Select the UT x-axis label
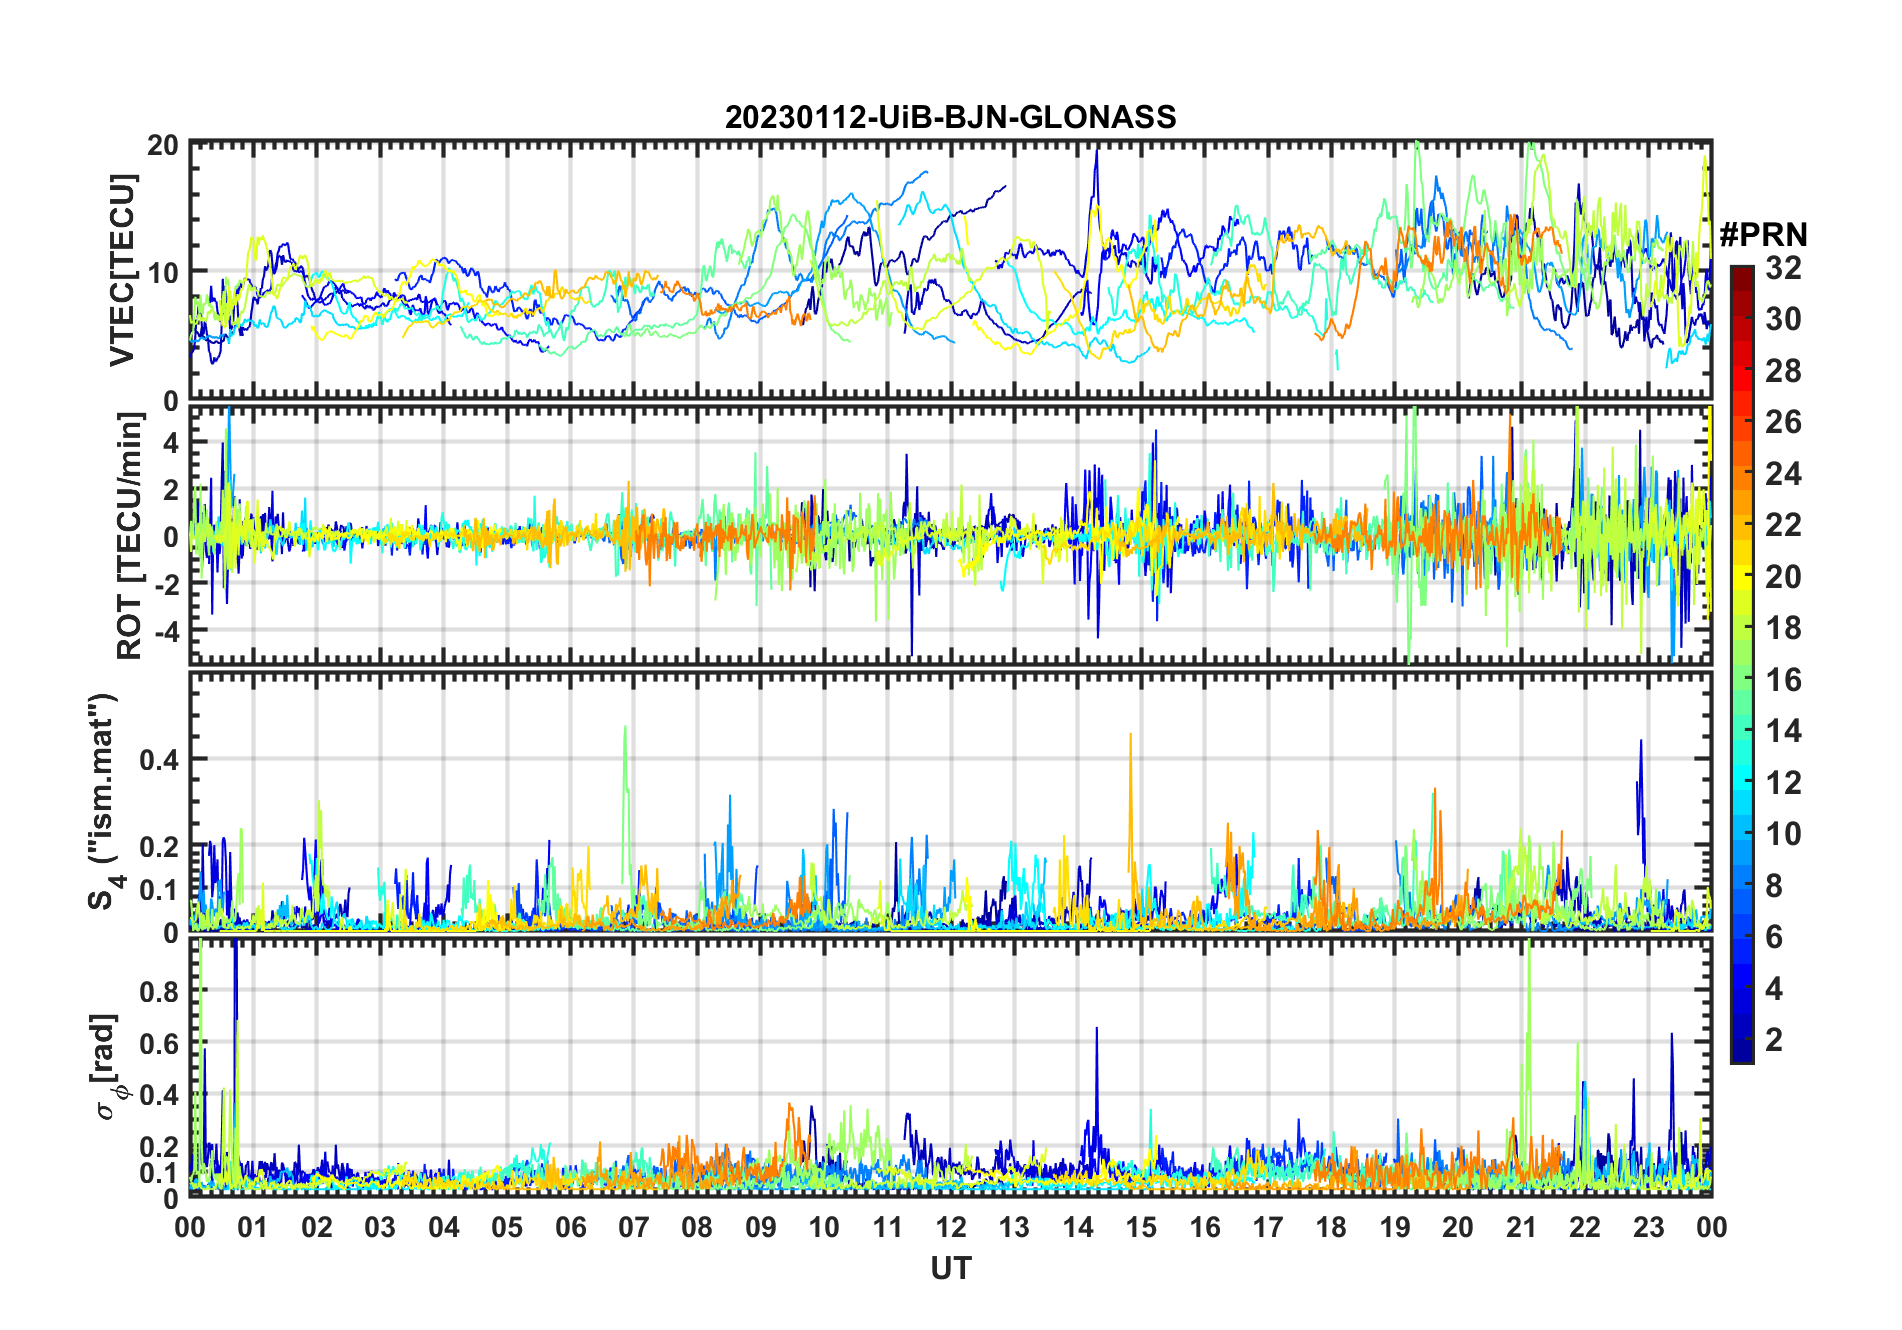 click(951, 1269)
